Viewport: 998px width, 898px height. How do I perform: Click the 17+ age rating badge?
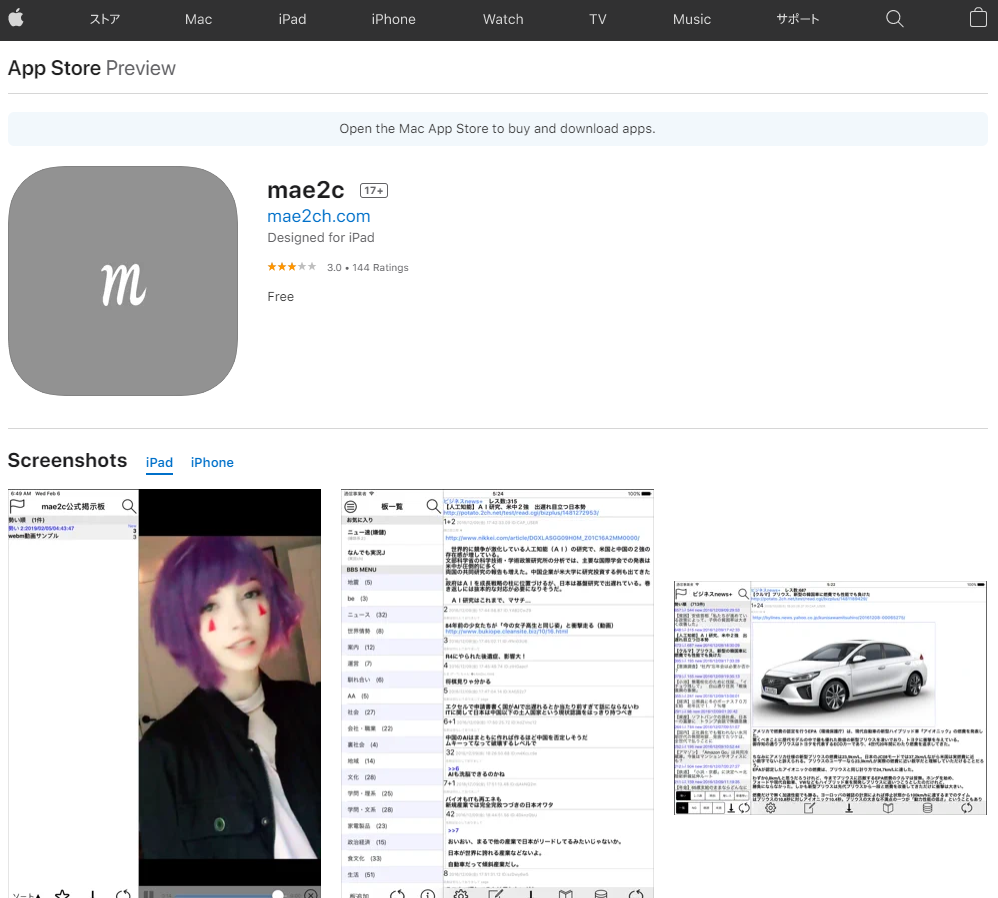[374, 190]
